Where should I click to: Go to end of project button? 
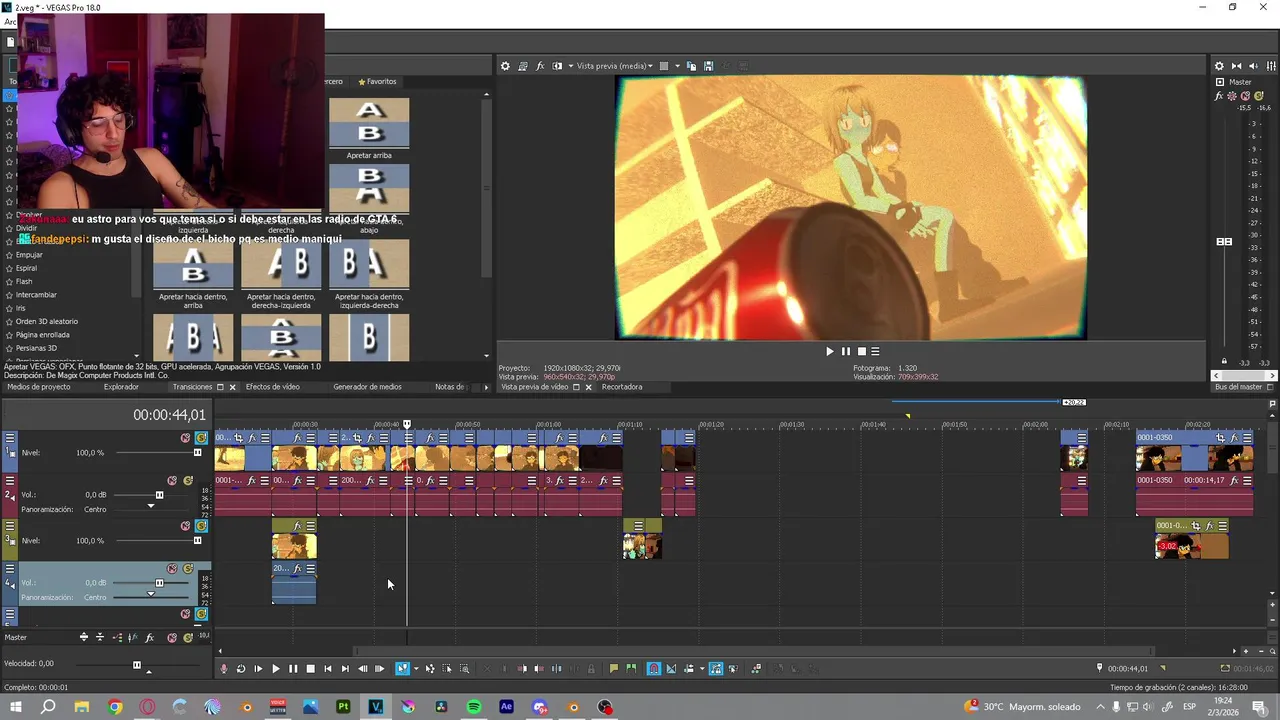tap(345, 669)
